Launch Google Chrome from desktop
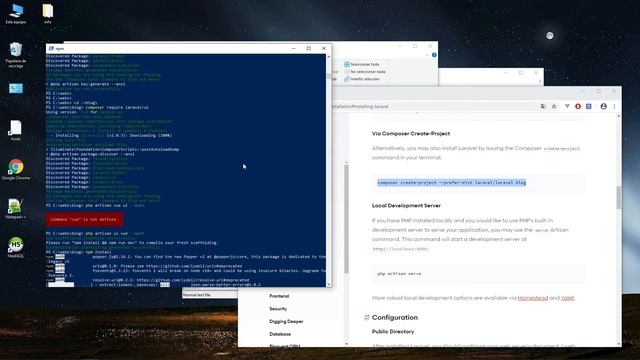 [x=16, y=169]
